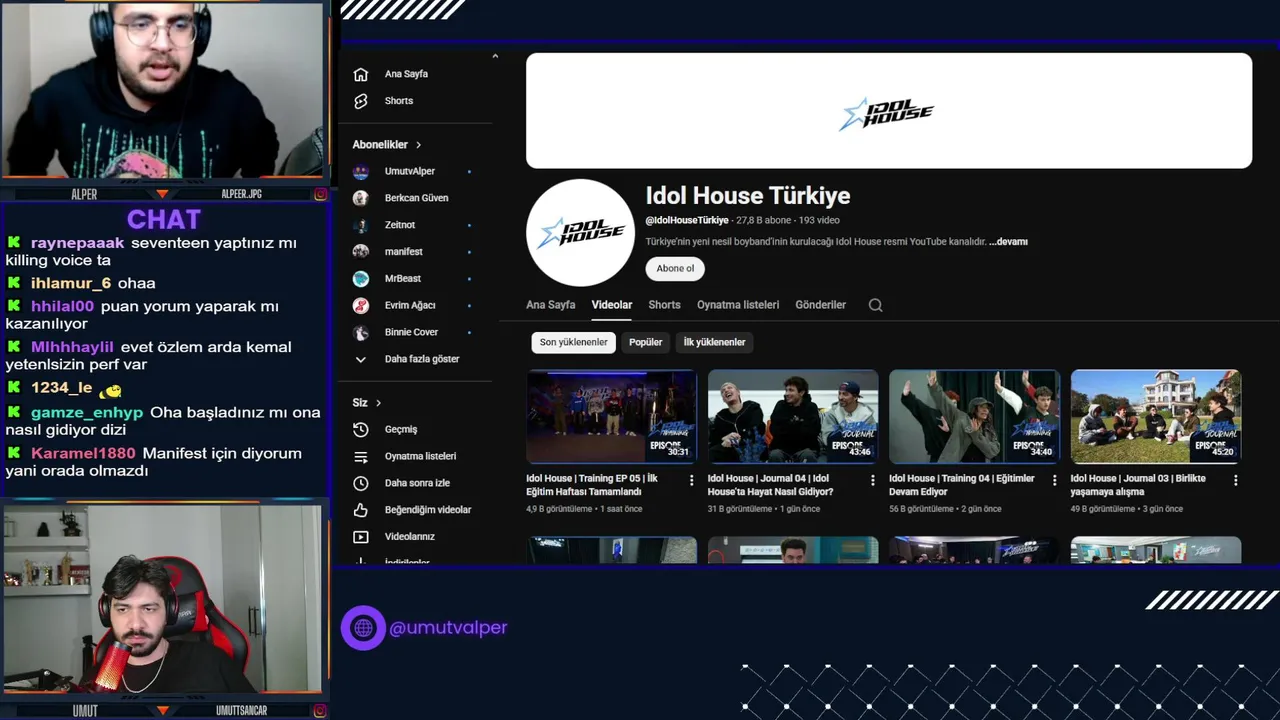
Task: Click chat username hhilal00
Action: pos(62,306)
